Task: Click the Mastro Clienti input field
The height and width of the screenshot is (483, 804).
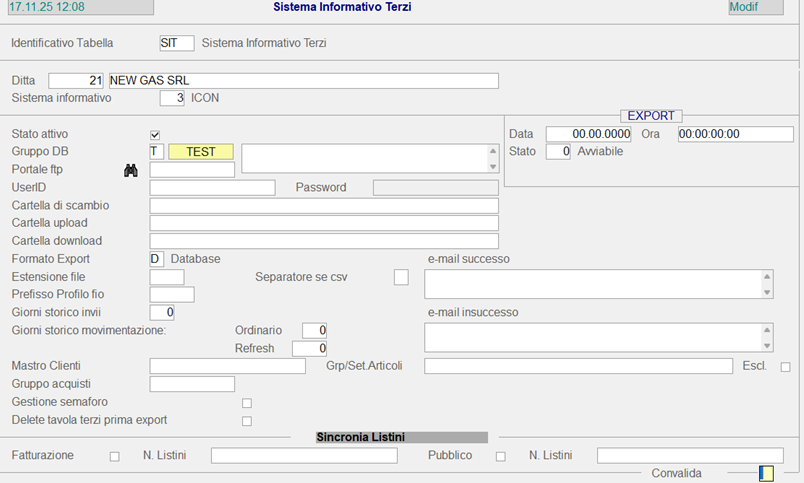Action: [x=227, y=367]
